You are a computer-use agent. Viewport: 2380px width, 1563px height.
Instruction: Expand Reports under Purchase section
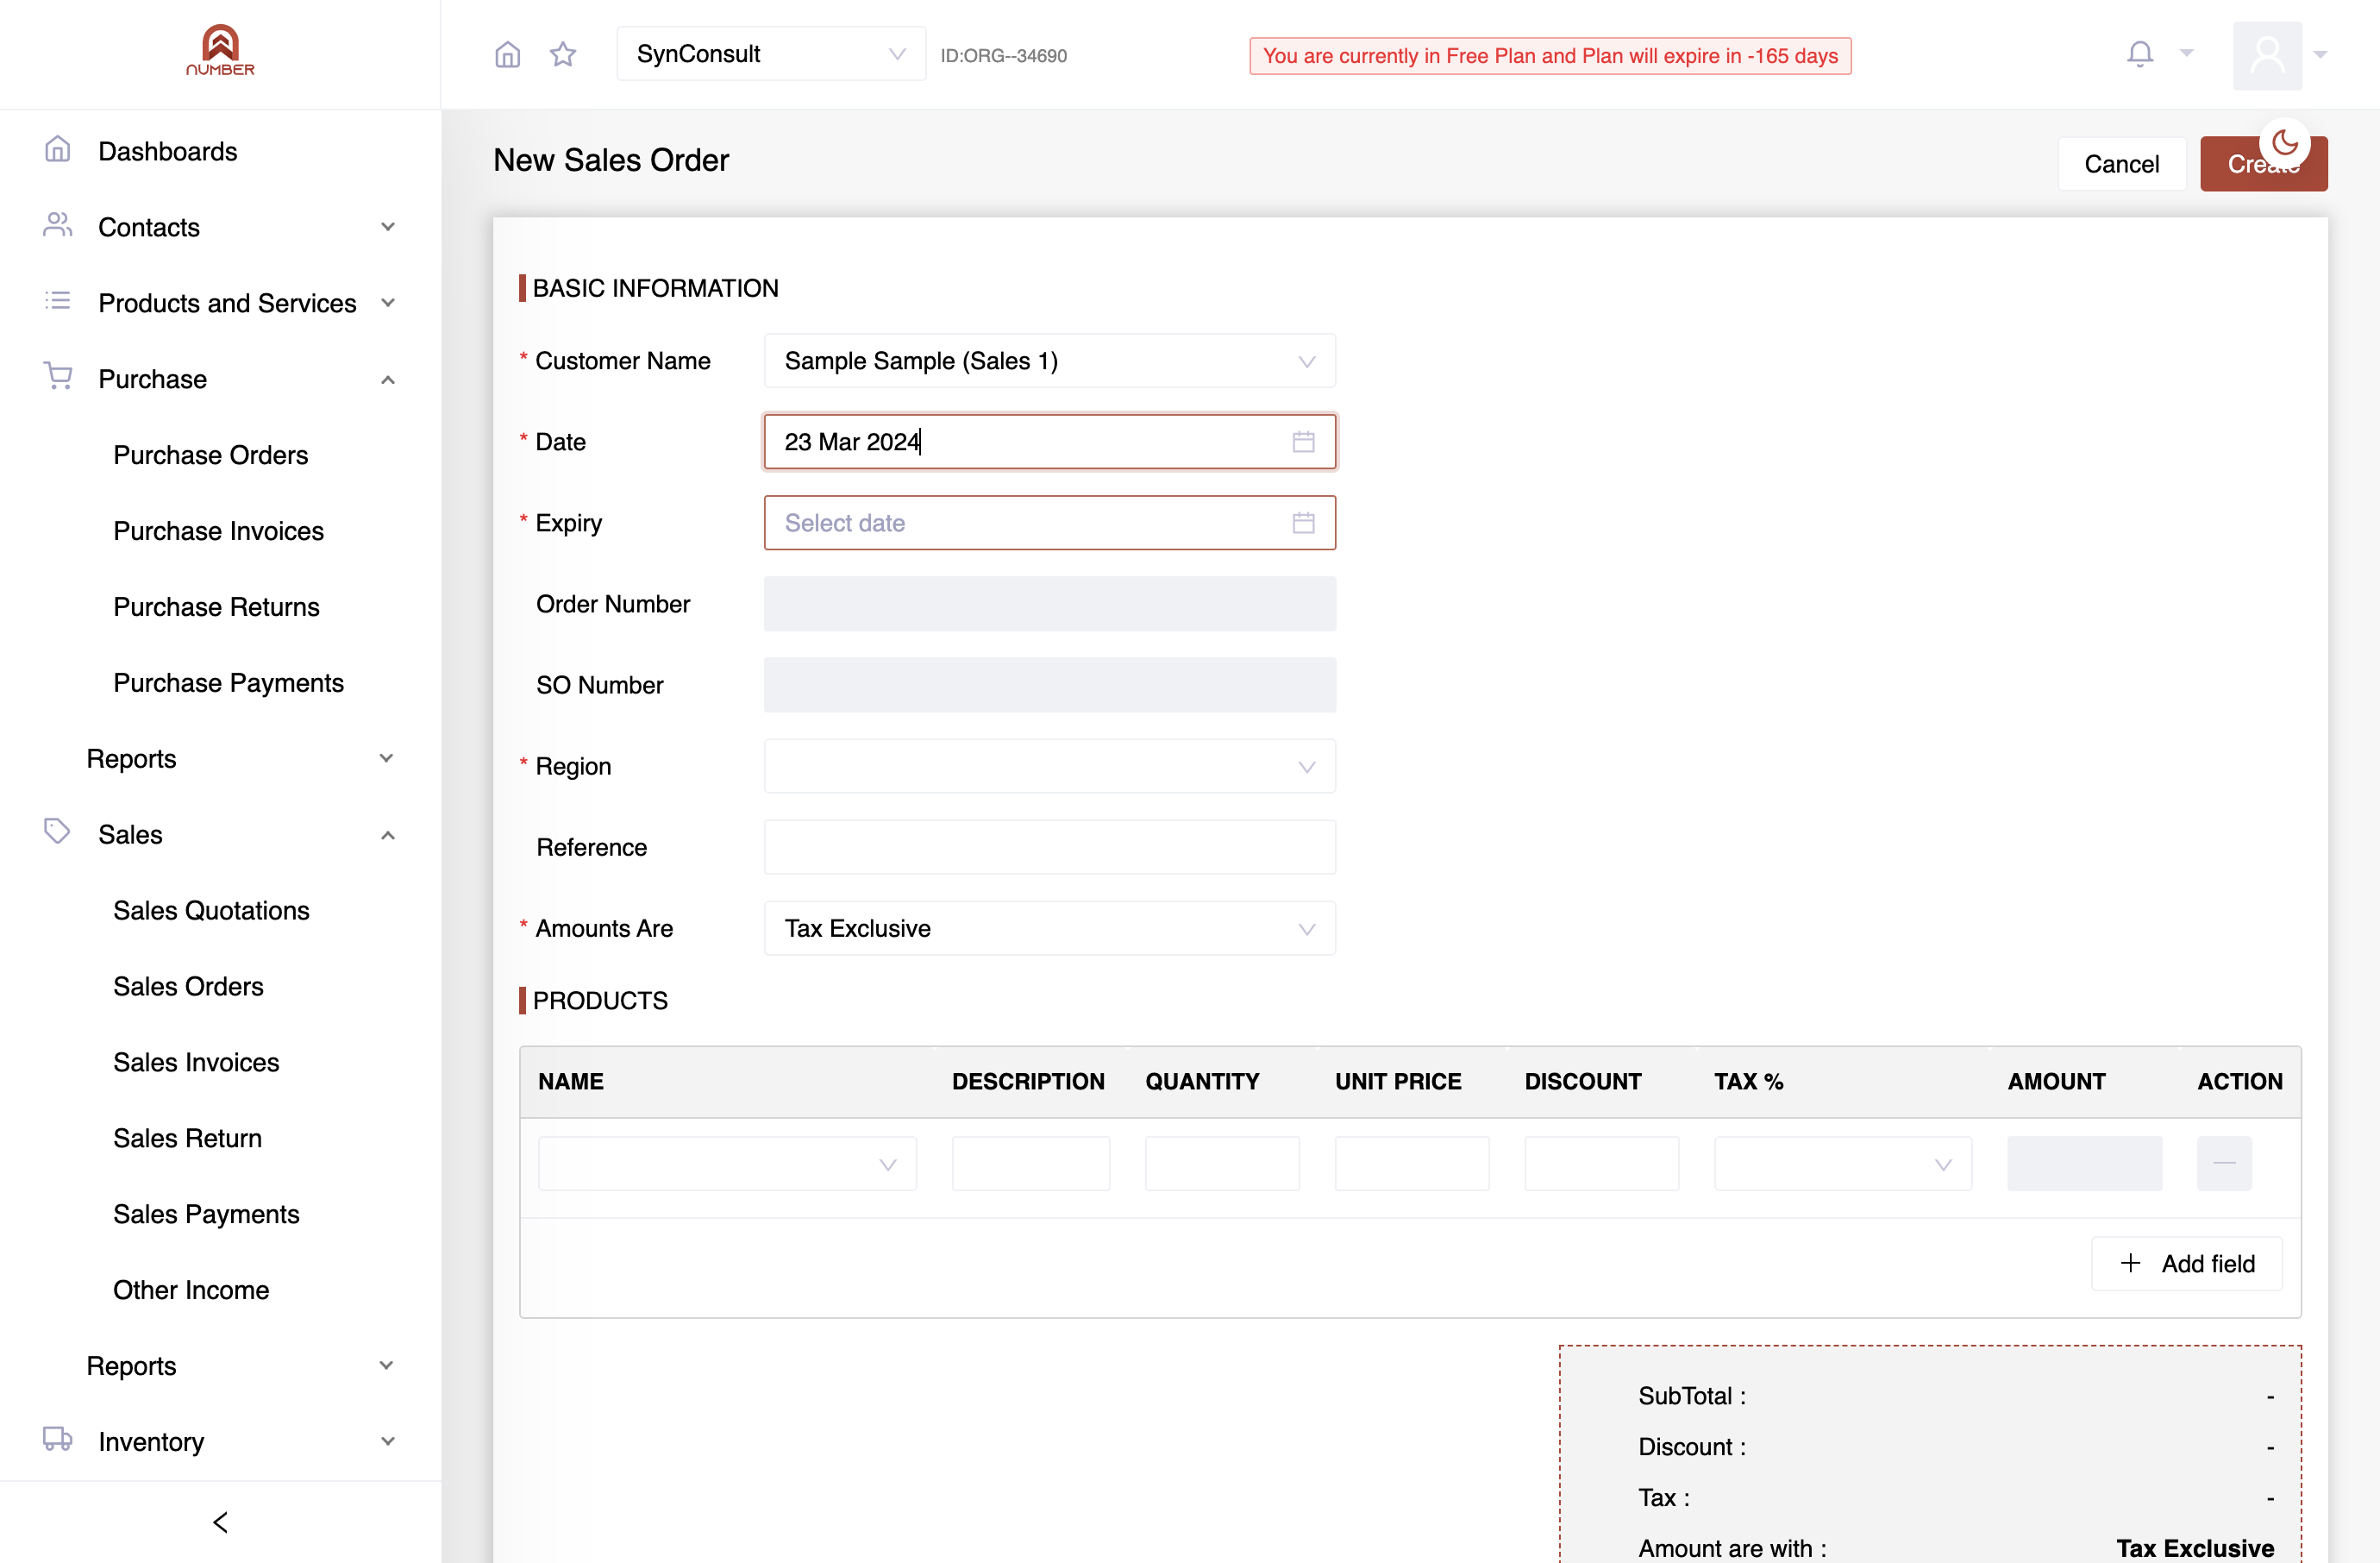[x=386, y=758]
